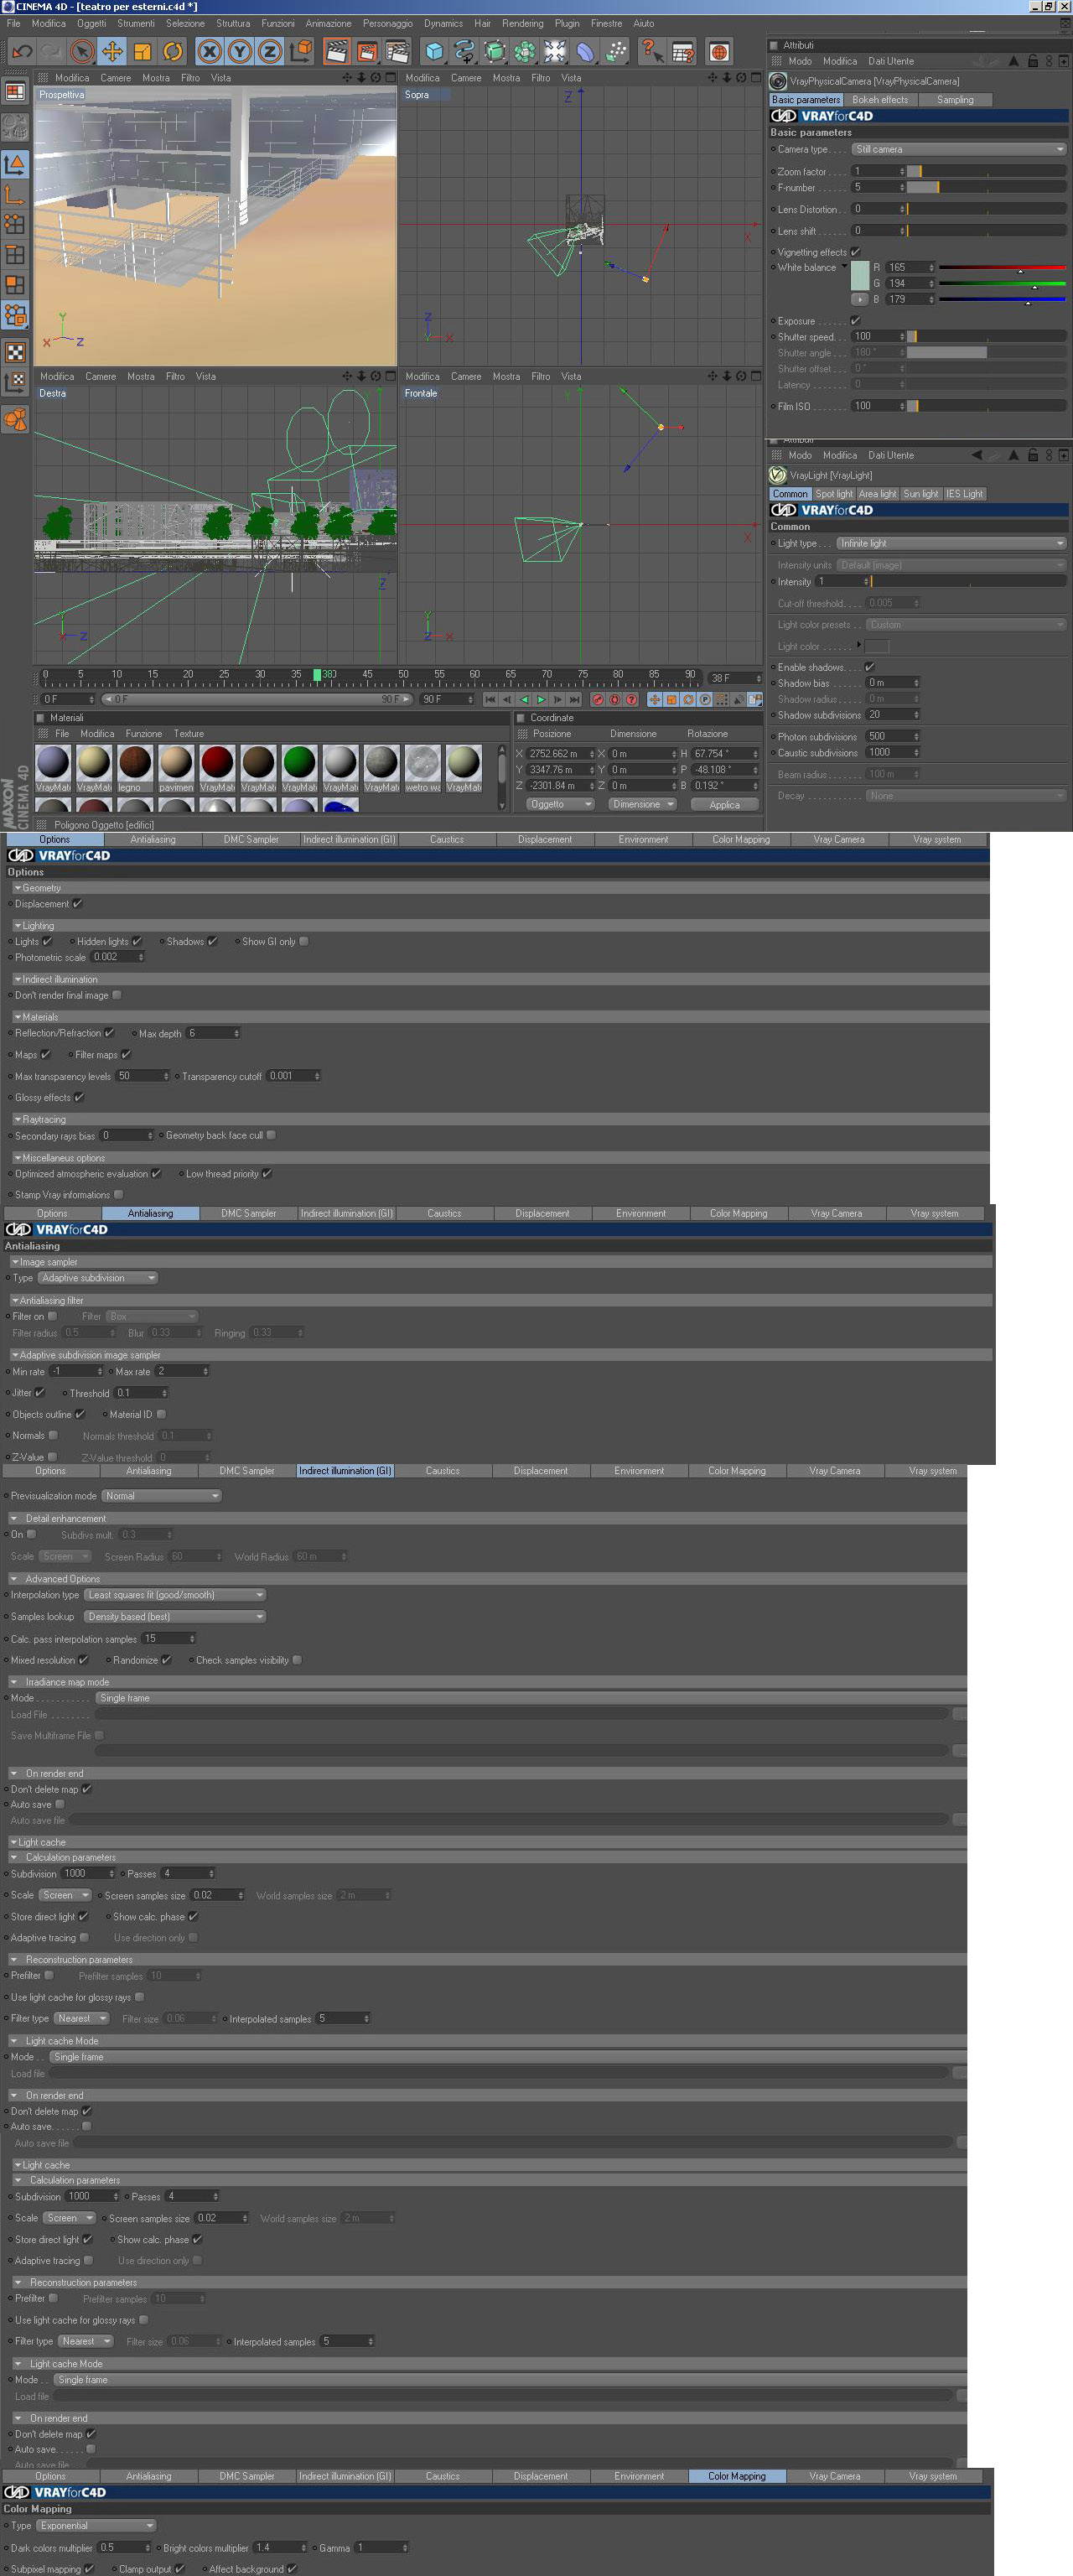Click the Shutter speed value field
Screen dimensions: 1073x2576
(x=878, y=337)
